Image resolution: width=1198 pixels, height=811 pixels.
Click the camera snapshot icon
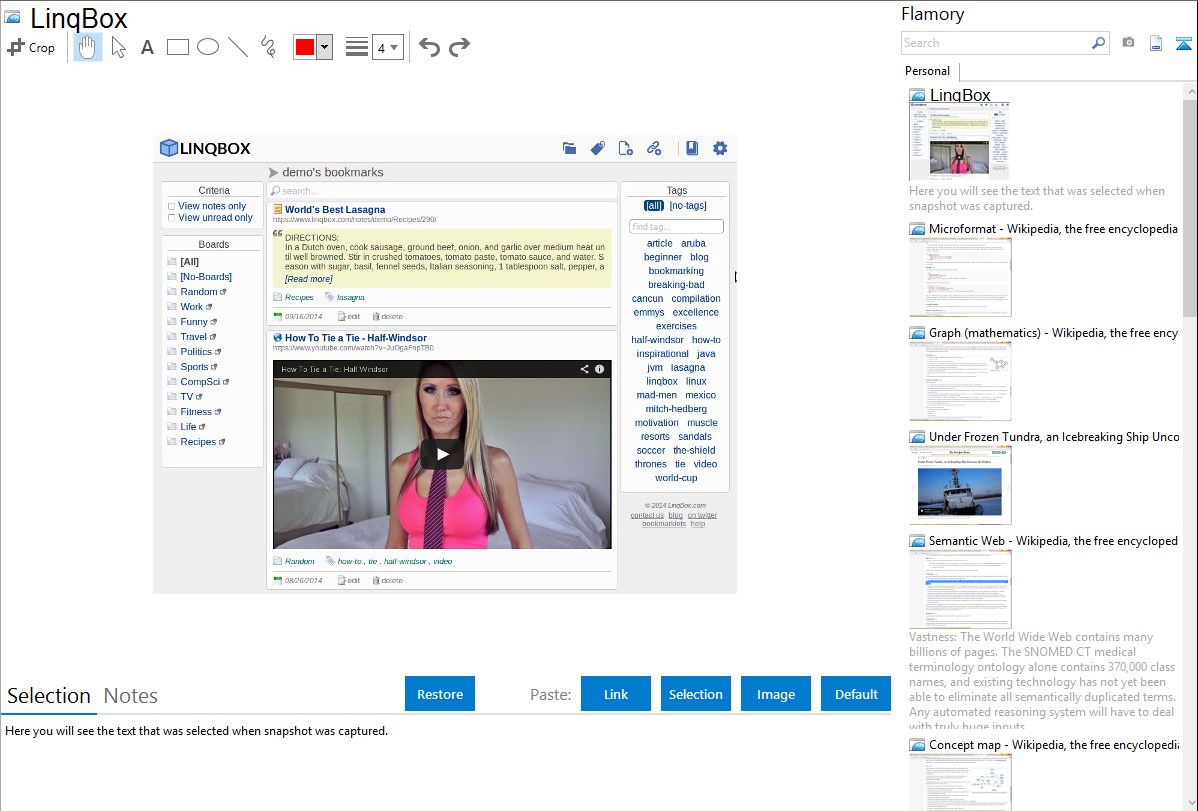[x=1128, y=43]
